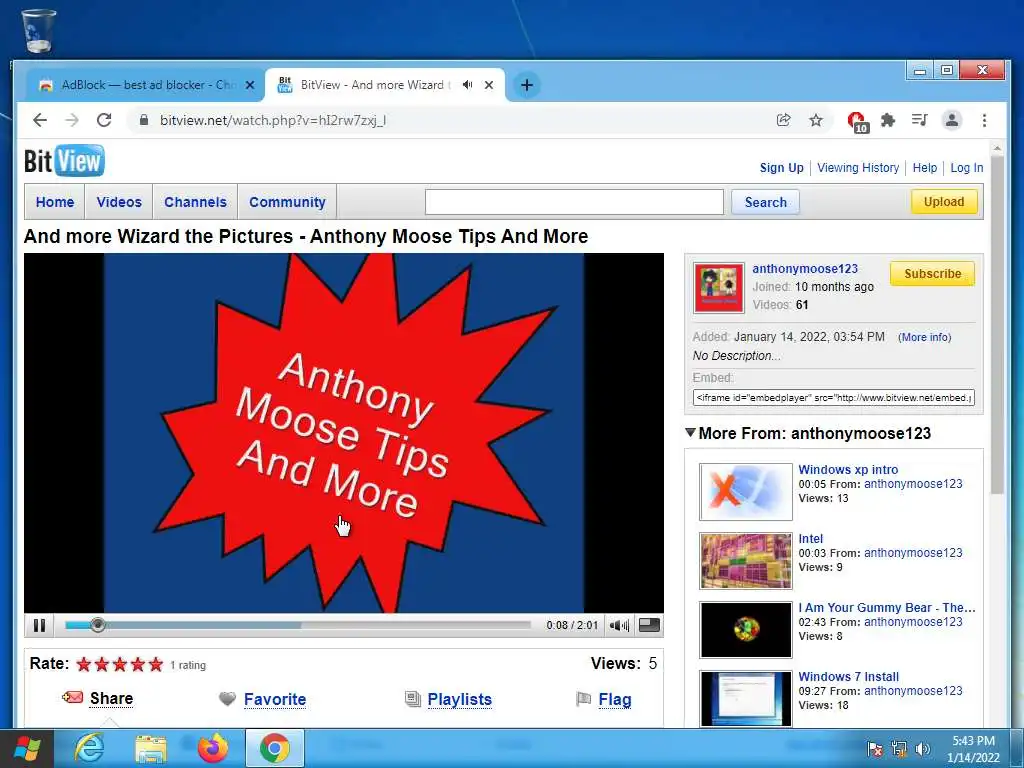Click the BitView search input field
Image resolution: width=1024 pixels, height=768 pixels.
pos(574,202)
